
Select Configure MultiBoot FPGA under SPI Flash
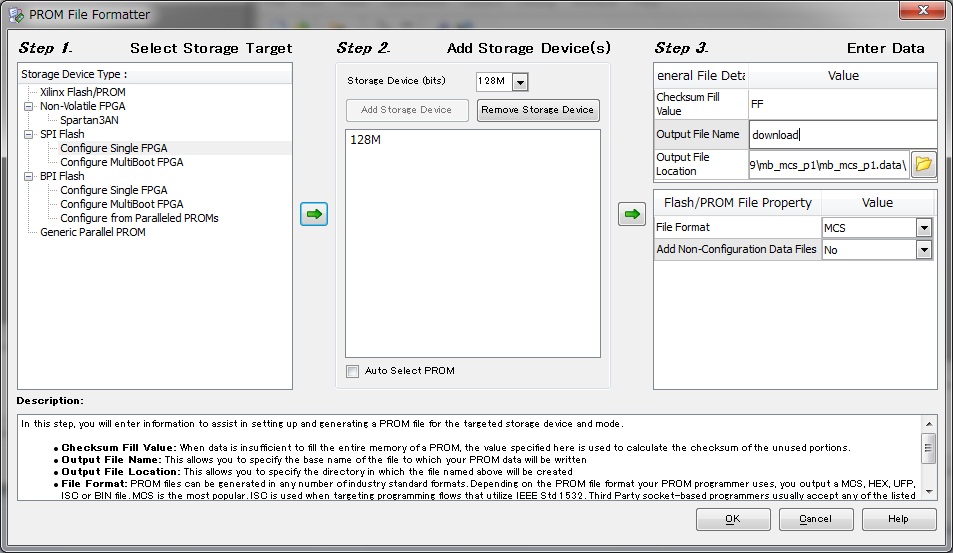[122, 162]
